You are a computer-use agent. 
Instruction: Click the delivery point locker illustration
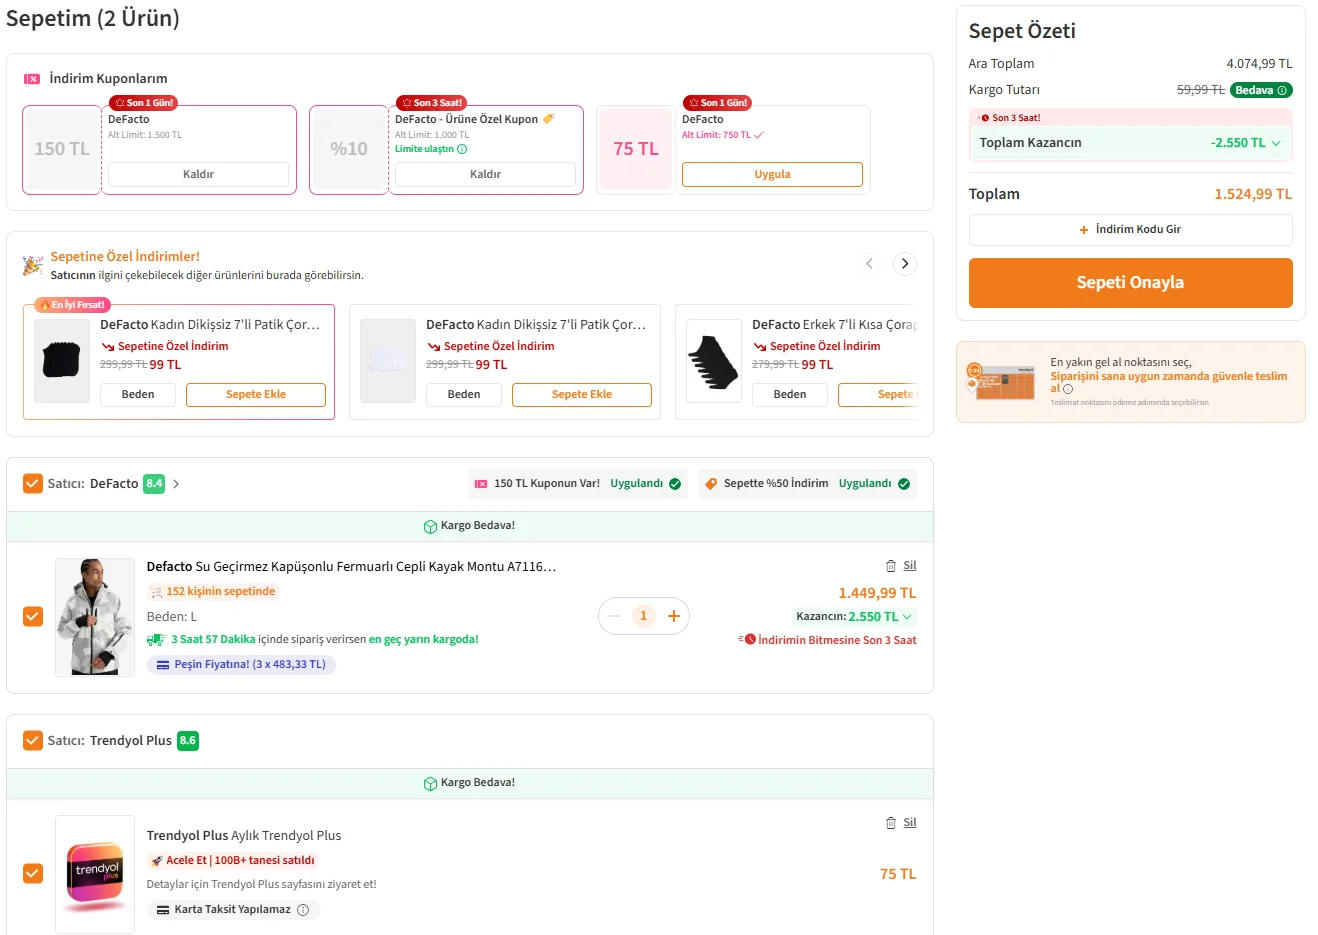coord(1002,382)
